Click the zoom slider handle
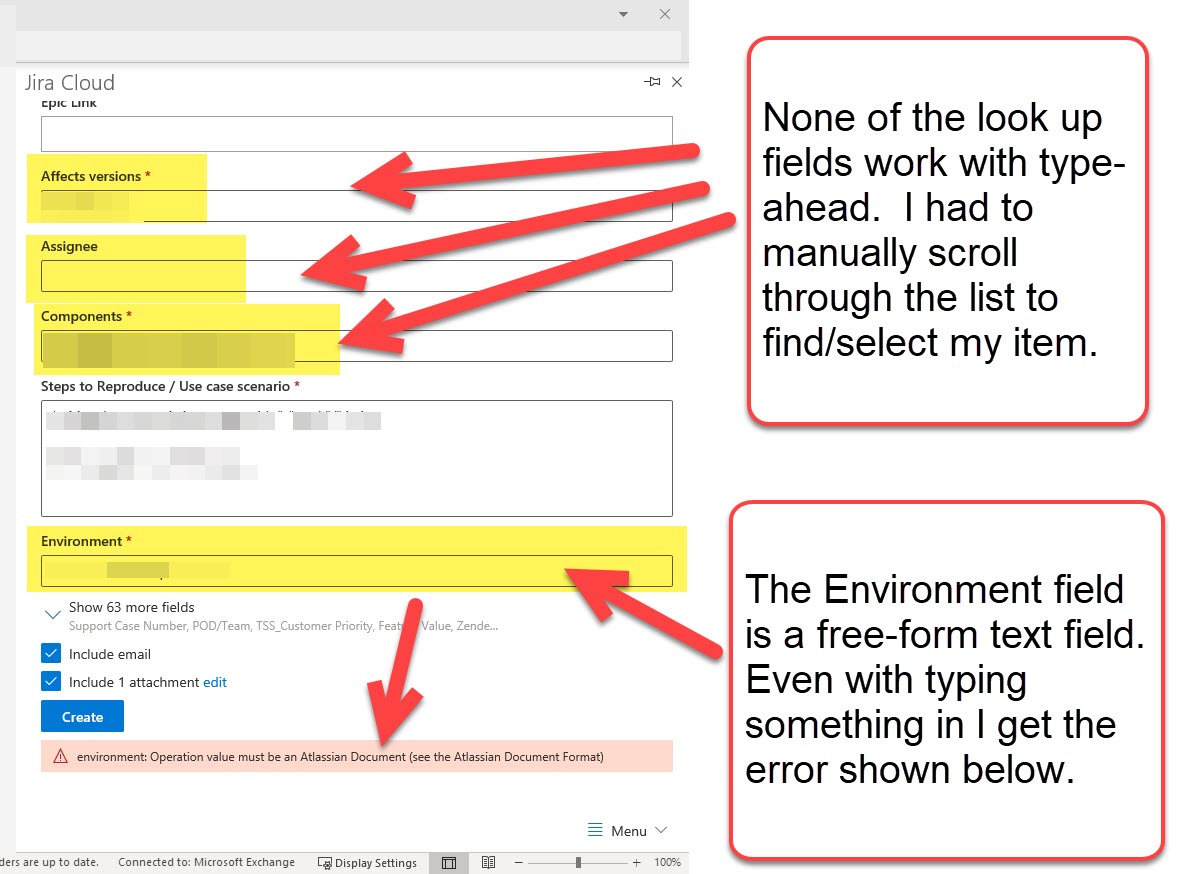1188x874 pixels. pyautogui.click(x=578, y=863)
